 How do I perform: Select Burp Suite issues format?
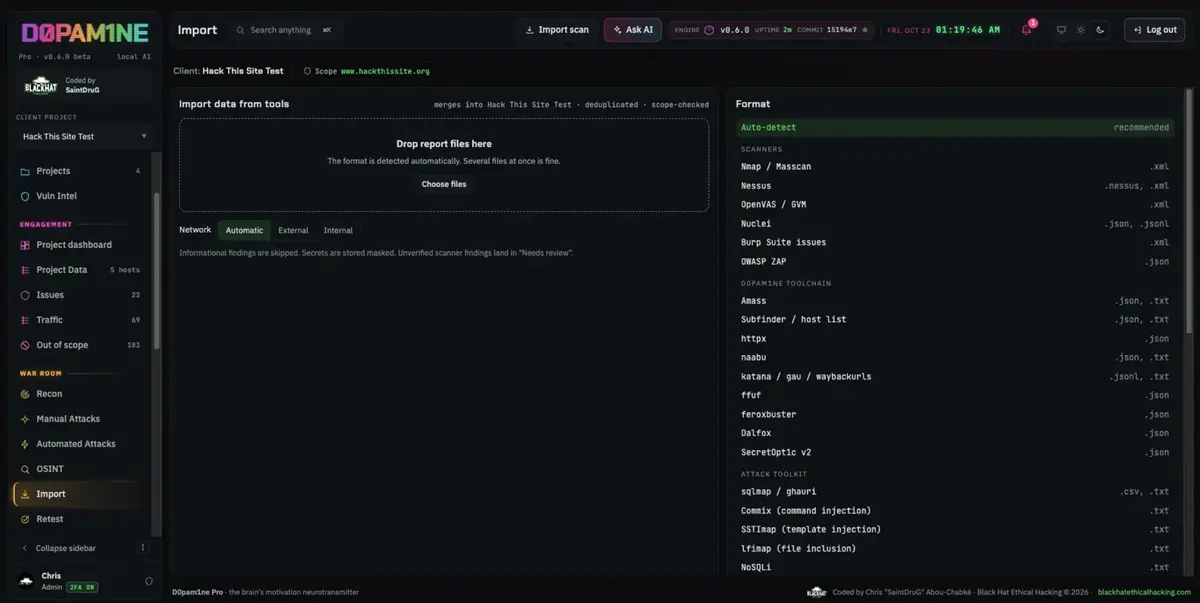[x=955, y=242]
